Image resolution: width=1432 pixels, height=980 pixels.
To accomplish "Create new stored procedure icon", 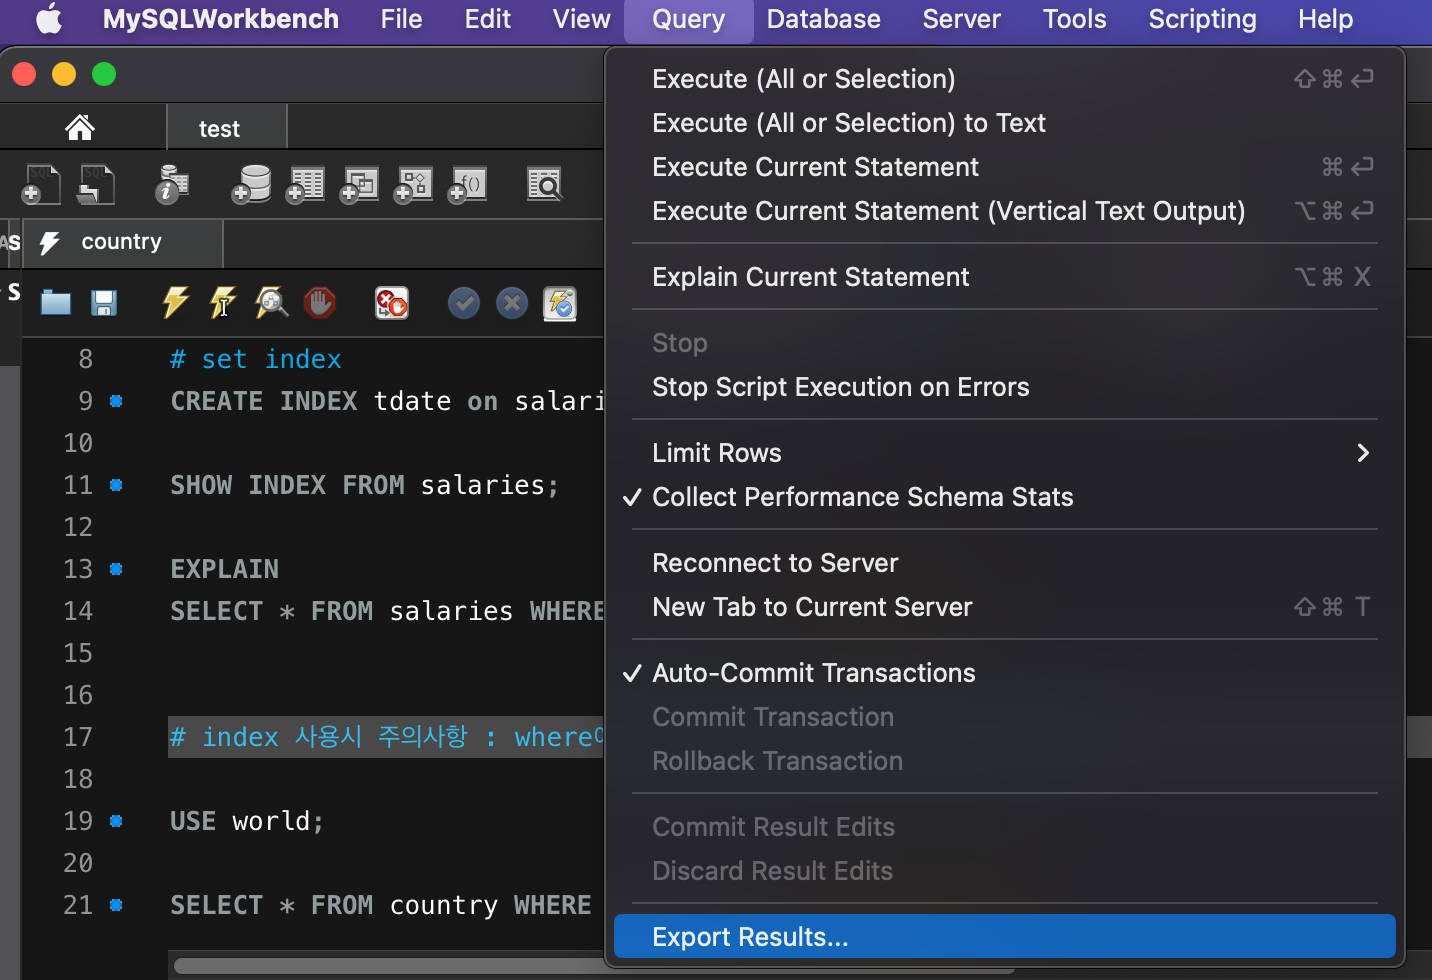I will [414, 184].
